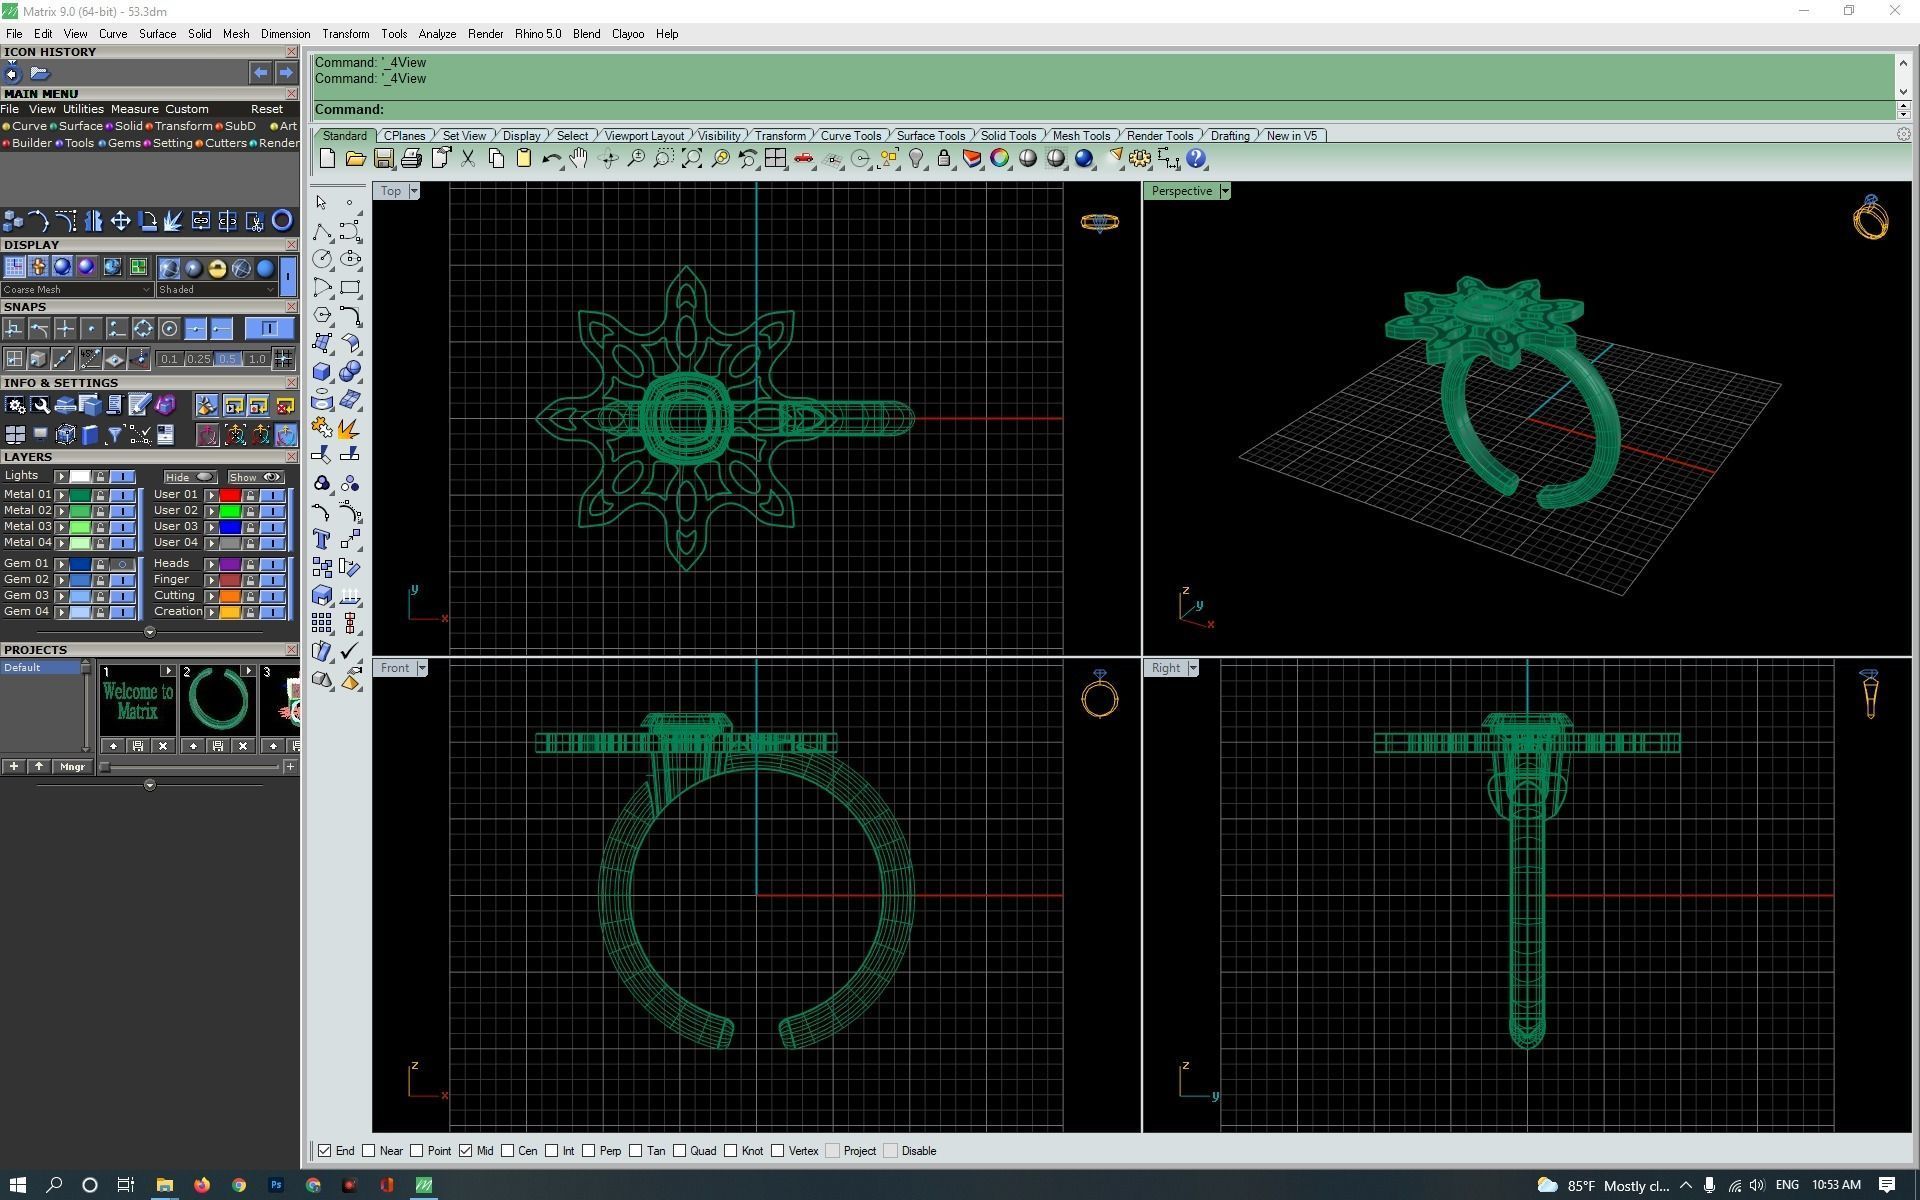Click the Paste clipboard icon
This screenshot has width=1920, height=1200.
(523, 159)
